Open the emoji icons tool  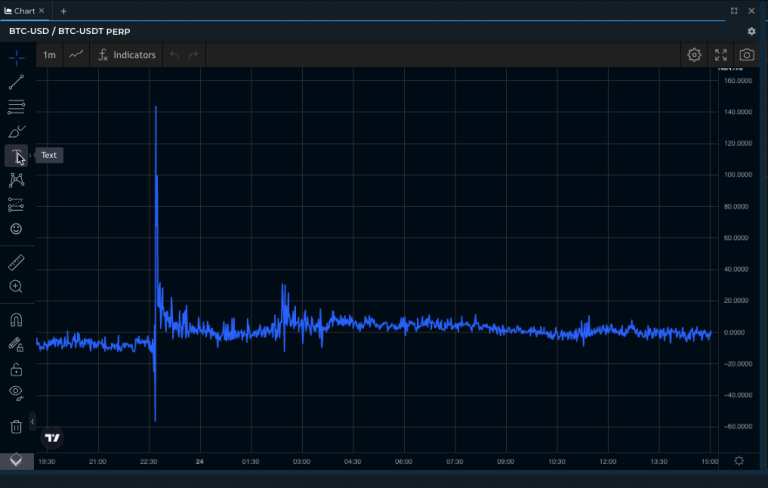(16, 229)
